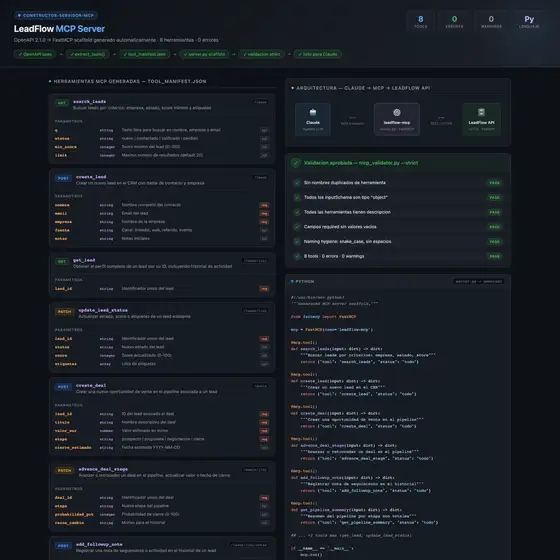Click the req badge on get_lead's lead_id
560x560 pixels.
[264, 289]
